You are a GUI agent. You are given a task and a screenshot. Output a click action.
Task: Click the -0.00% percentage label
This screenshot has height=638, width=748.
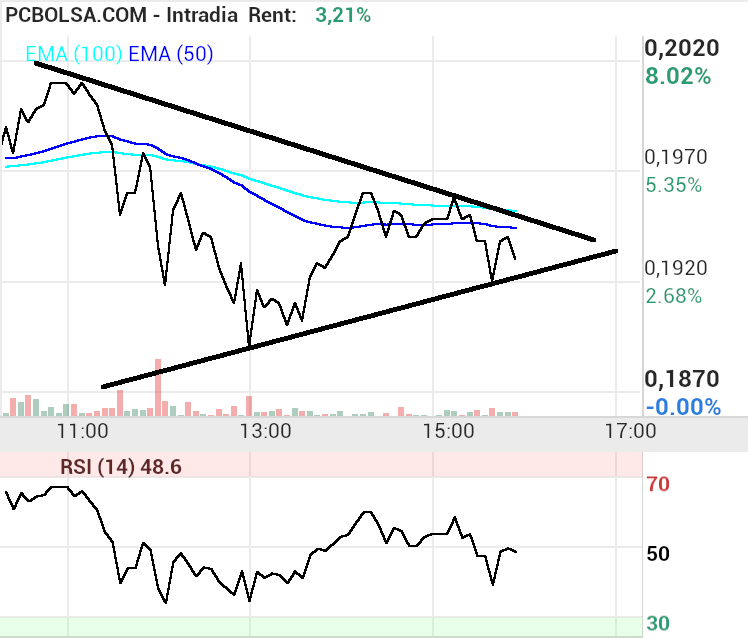683,407
